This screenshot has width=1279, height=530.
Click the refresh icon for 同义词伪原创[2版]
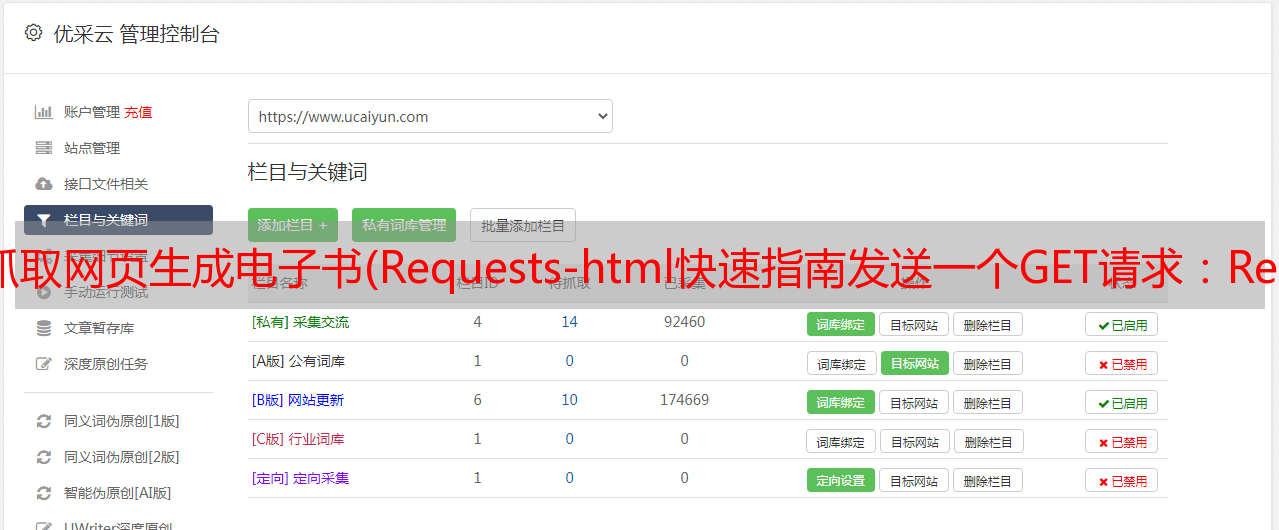(43, 457)
